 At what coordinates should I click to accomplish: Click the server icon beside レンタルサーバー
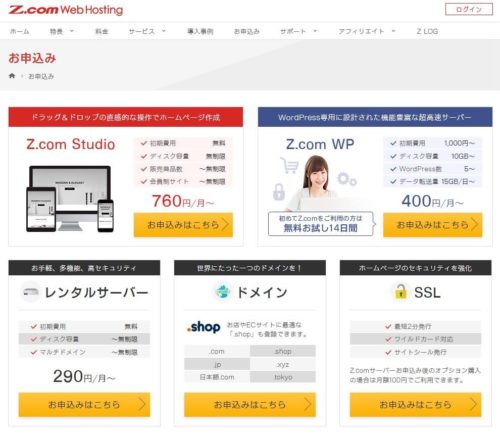click(31, 292)
